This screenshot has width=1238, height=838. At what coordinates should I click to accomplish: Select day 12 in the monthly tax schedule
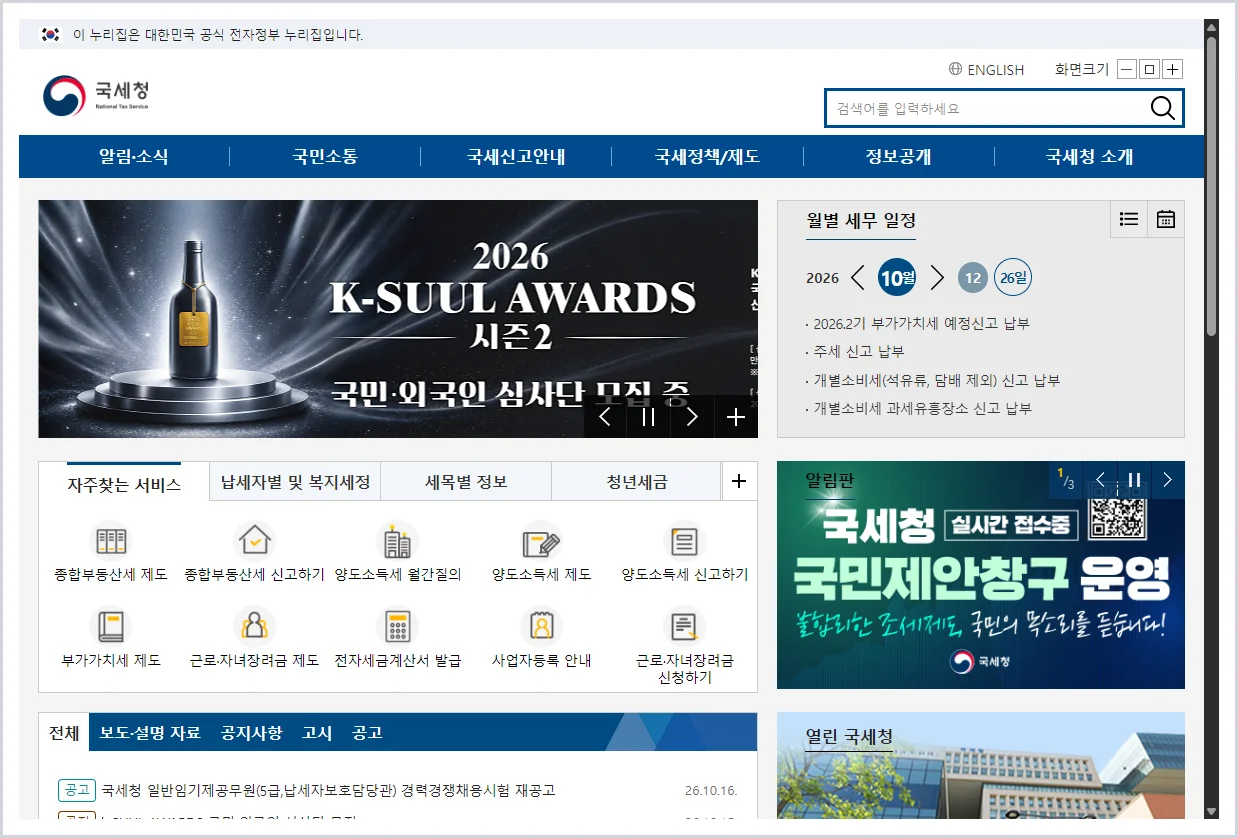[972, 278]
